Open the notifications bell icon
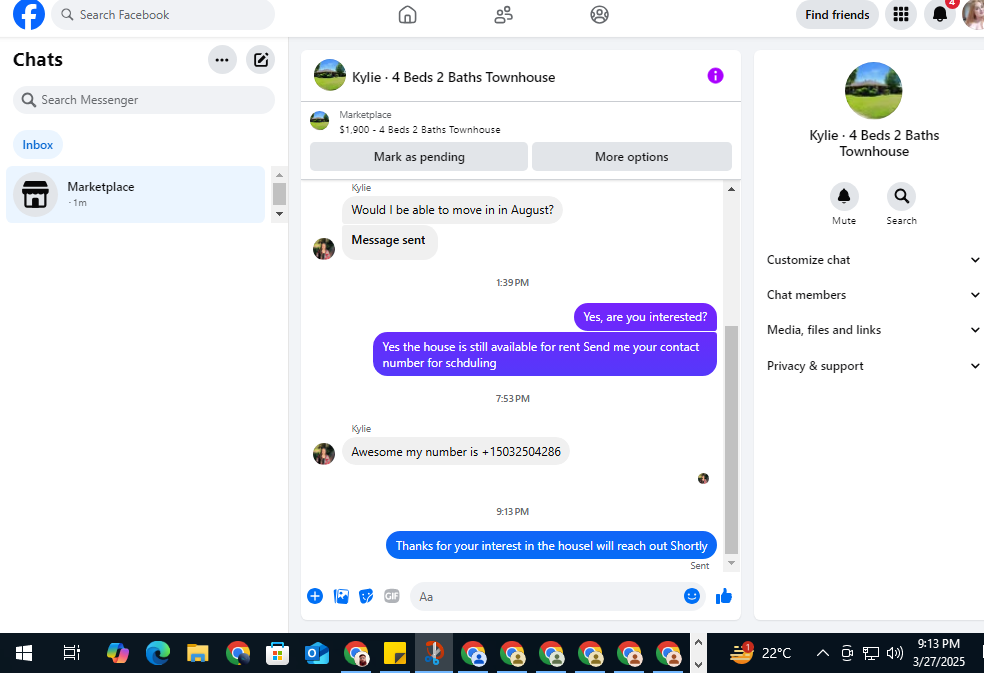Image resolution: width=984 pixels, height=673 pixels. pos(939,14)
